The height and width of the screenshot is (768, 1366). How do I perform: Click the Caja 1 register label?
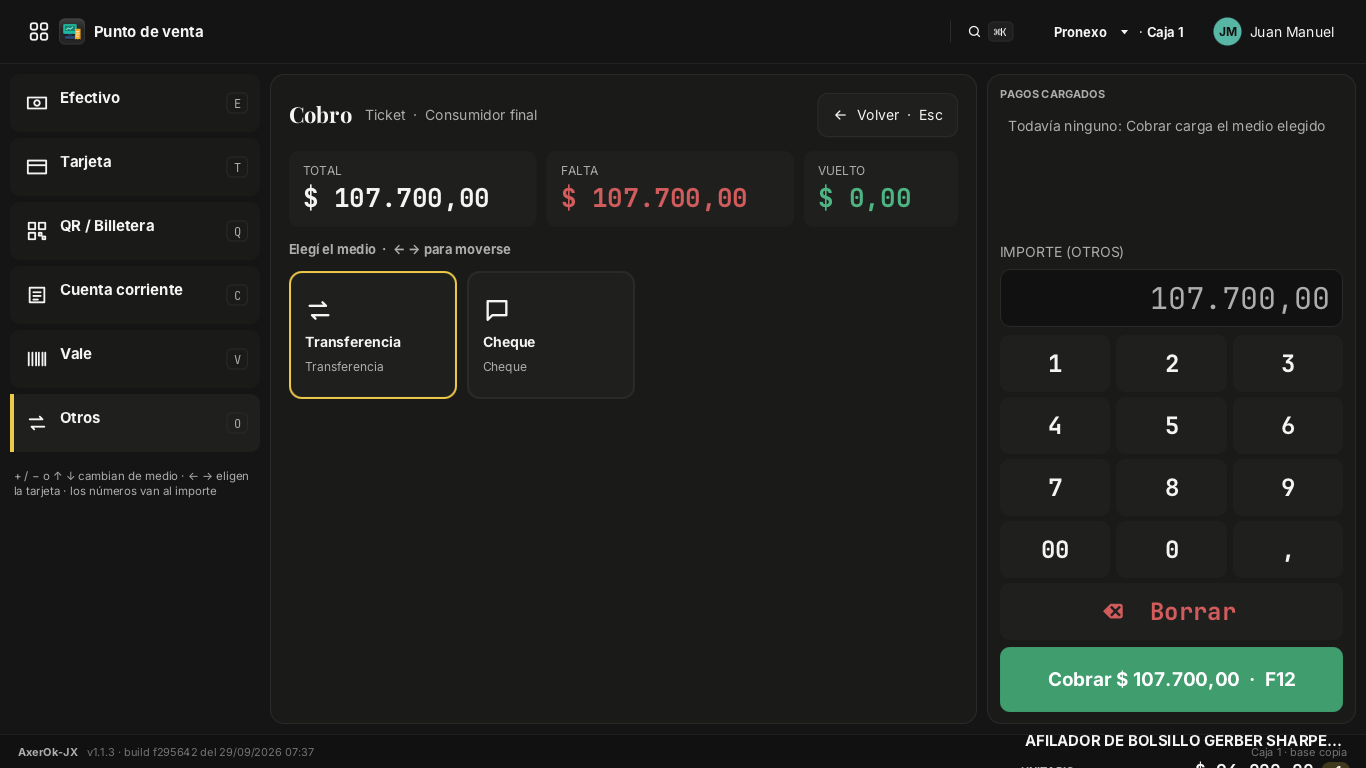coord(1165,32)
